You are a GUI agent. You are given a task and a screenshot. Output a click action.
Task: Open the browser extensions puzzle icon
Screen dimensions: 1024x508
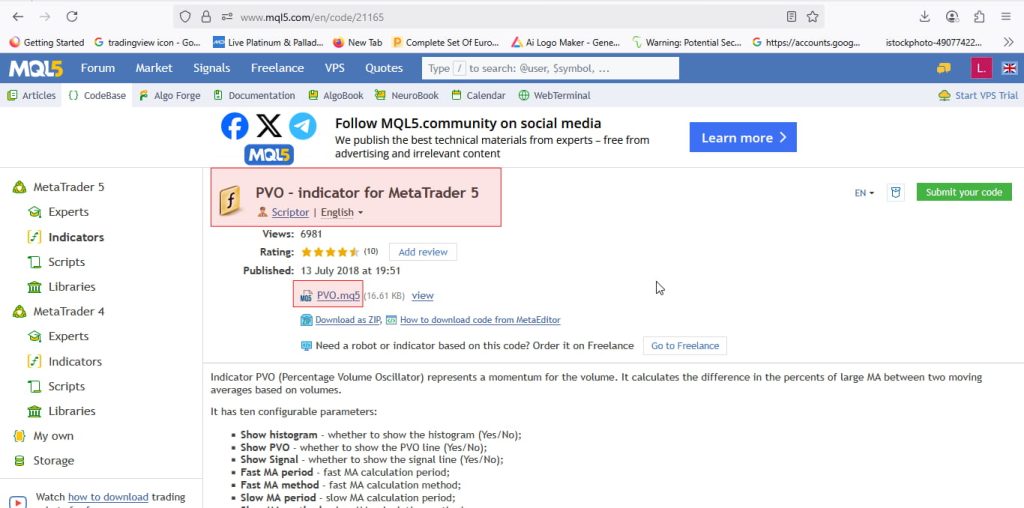[979, 17]
